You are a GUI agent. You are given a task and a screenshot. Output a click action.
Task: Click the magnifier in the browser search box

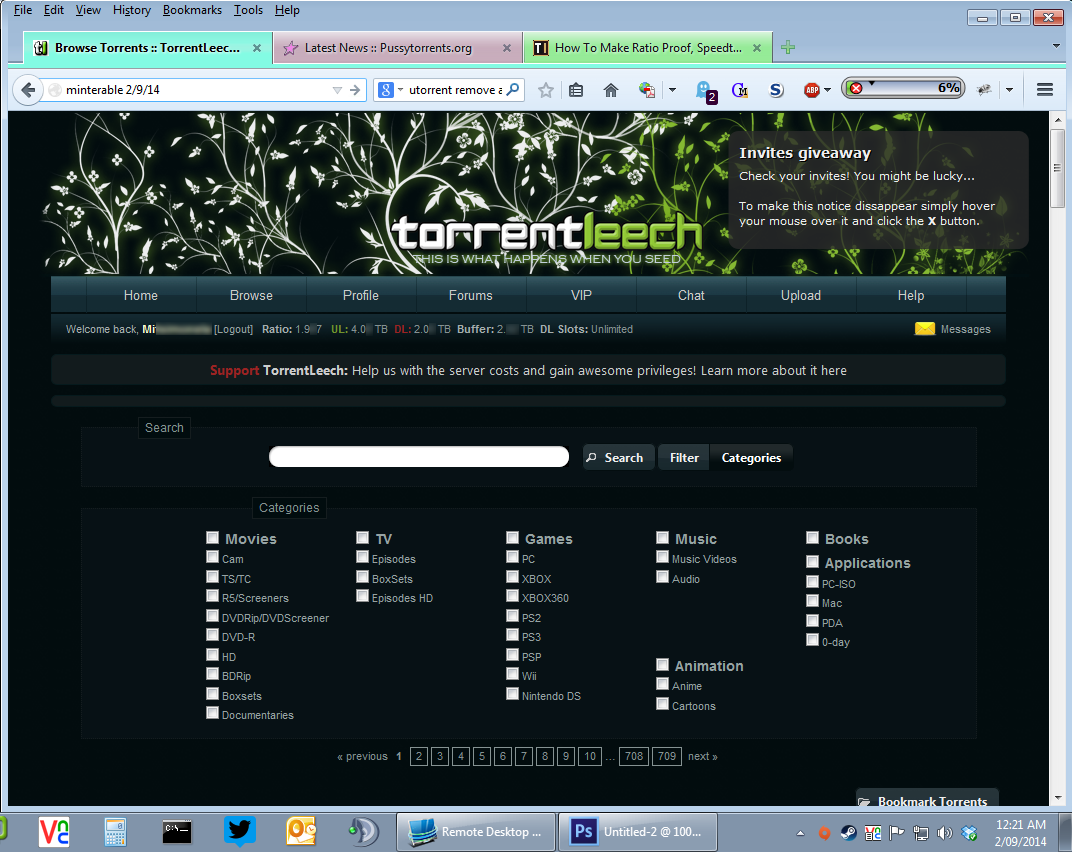[x=513, y=89]
